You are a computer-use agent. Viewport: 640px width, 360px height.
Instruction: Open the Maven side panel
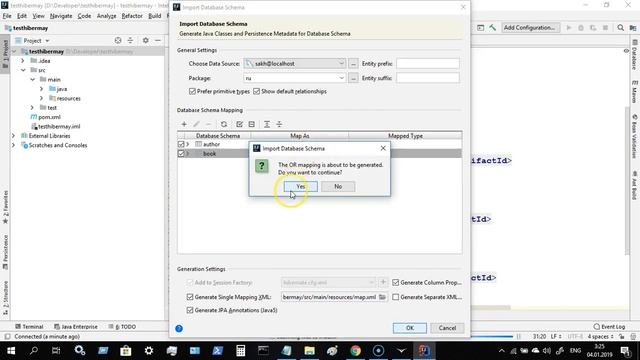pyautogui.click(x=635, y=92)
